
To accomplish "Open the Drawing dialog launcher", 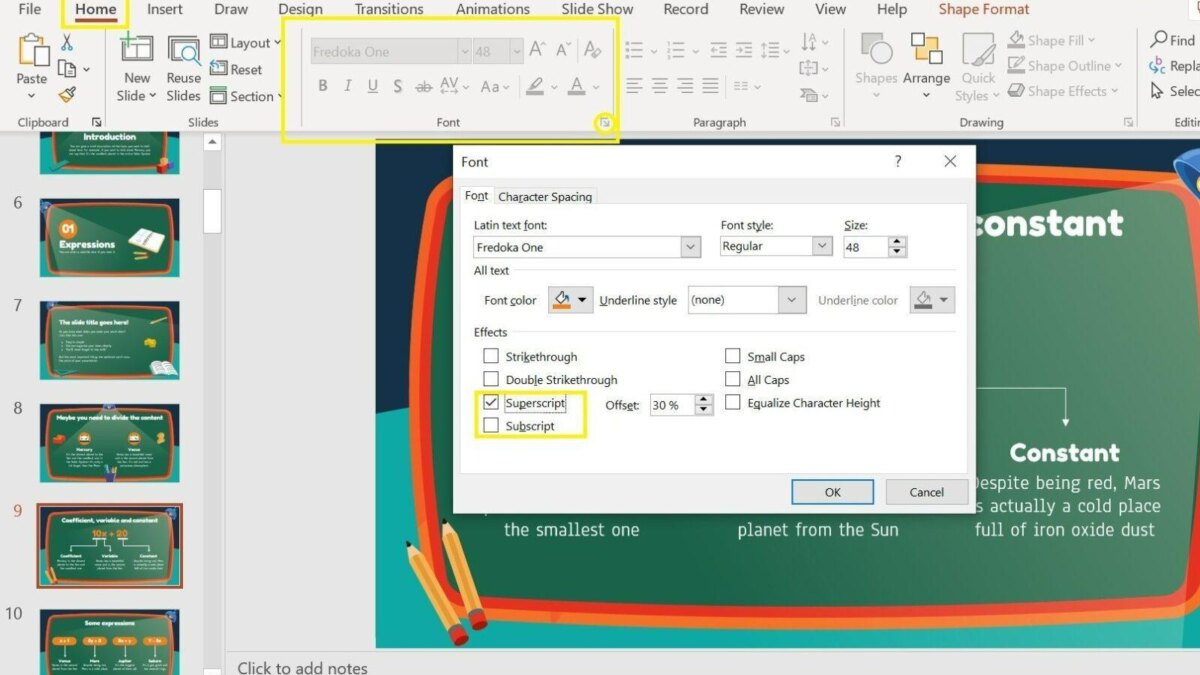I will click(1128, 123).
